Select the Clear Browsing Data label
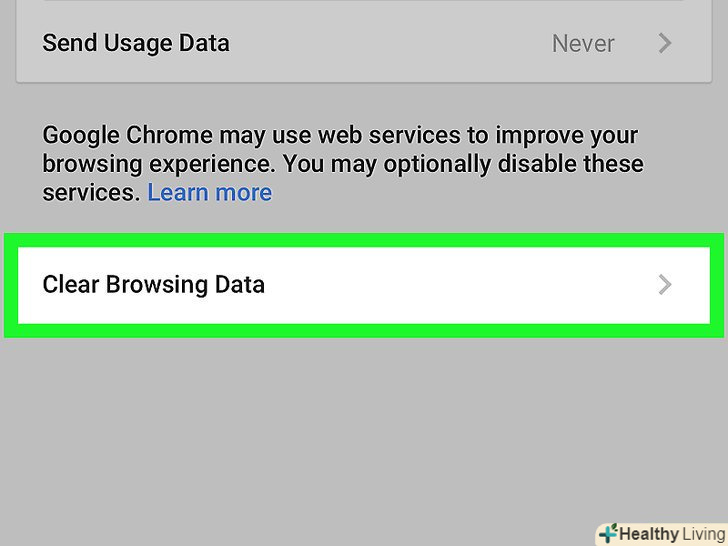The width and height of the screenshot is (728, 546). tap(153, 285)
